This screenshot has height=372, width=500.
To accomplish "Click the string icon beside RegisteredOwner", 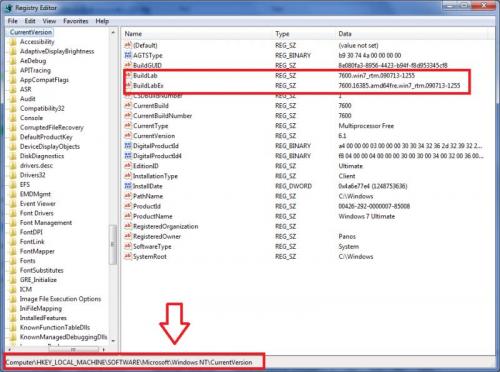I will tap(128, 236).
